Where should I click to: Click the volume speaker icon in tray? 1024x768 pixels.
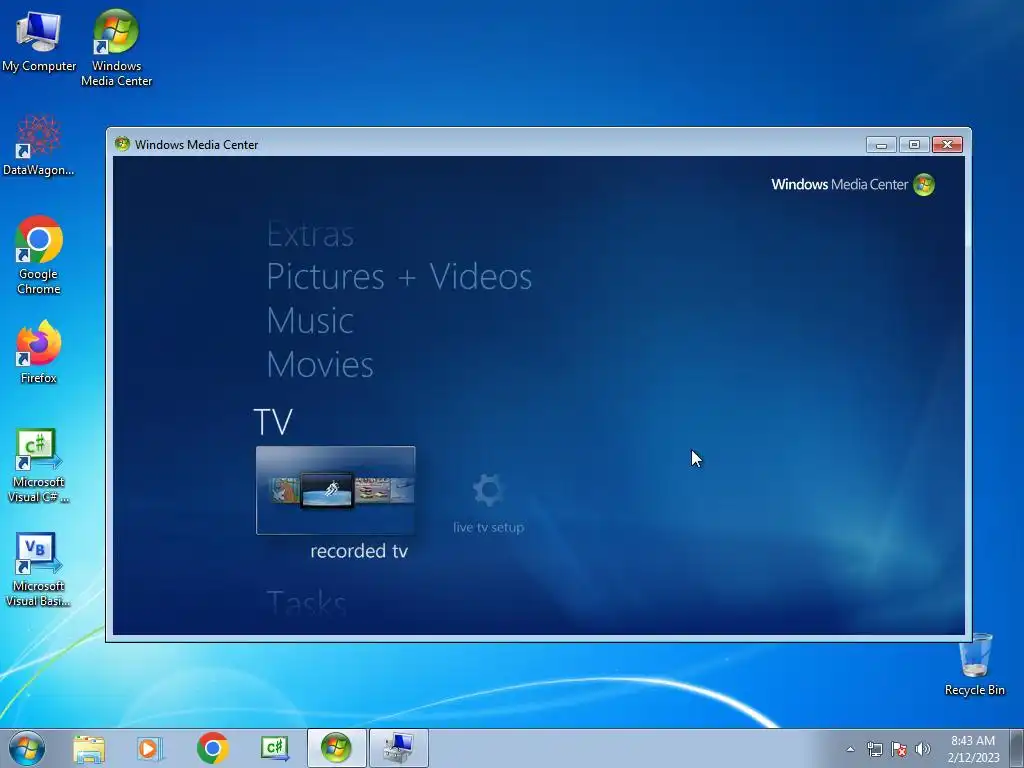coord(923,749)
